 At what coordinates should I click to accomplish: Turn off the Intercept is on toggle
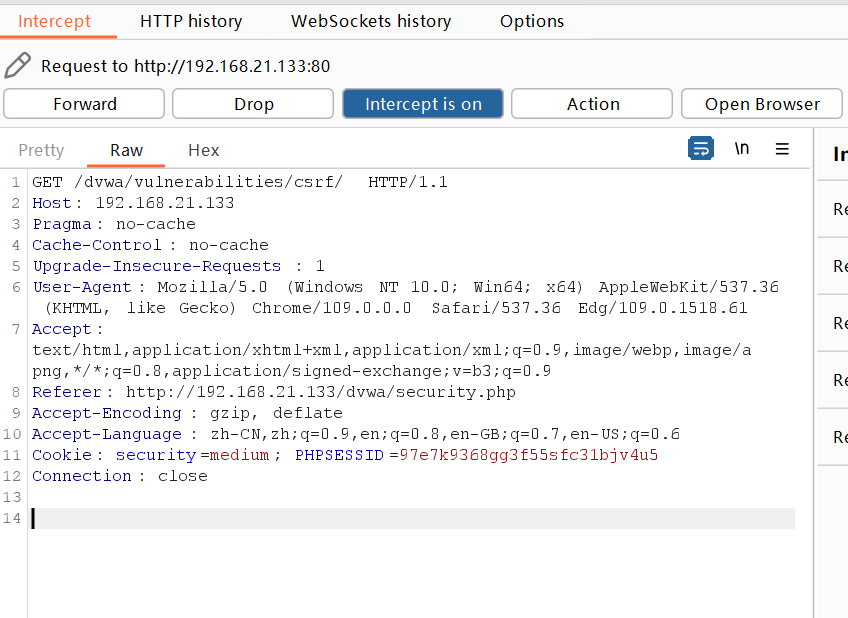click(x=423, y=104)
